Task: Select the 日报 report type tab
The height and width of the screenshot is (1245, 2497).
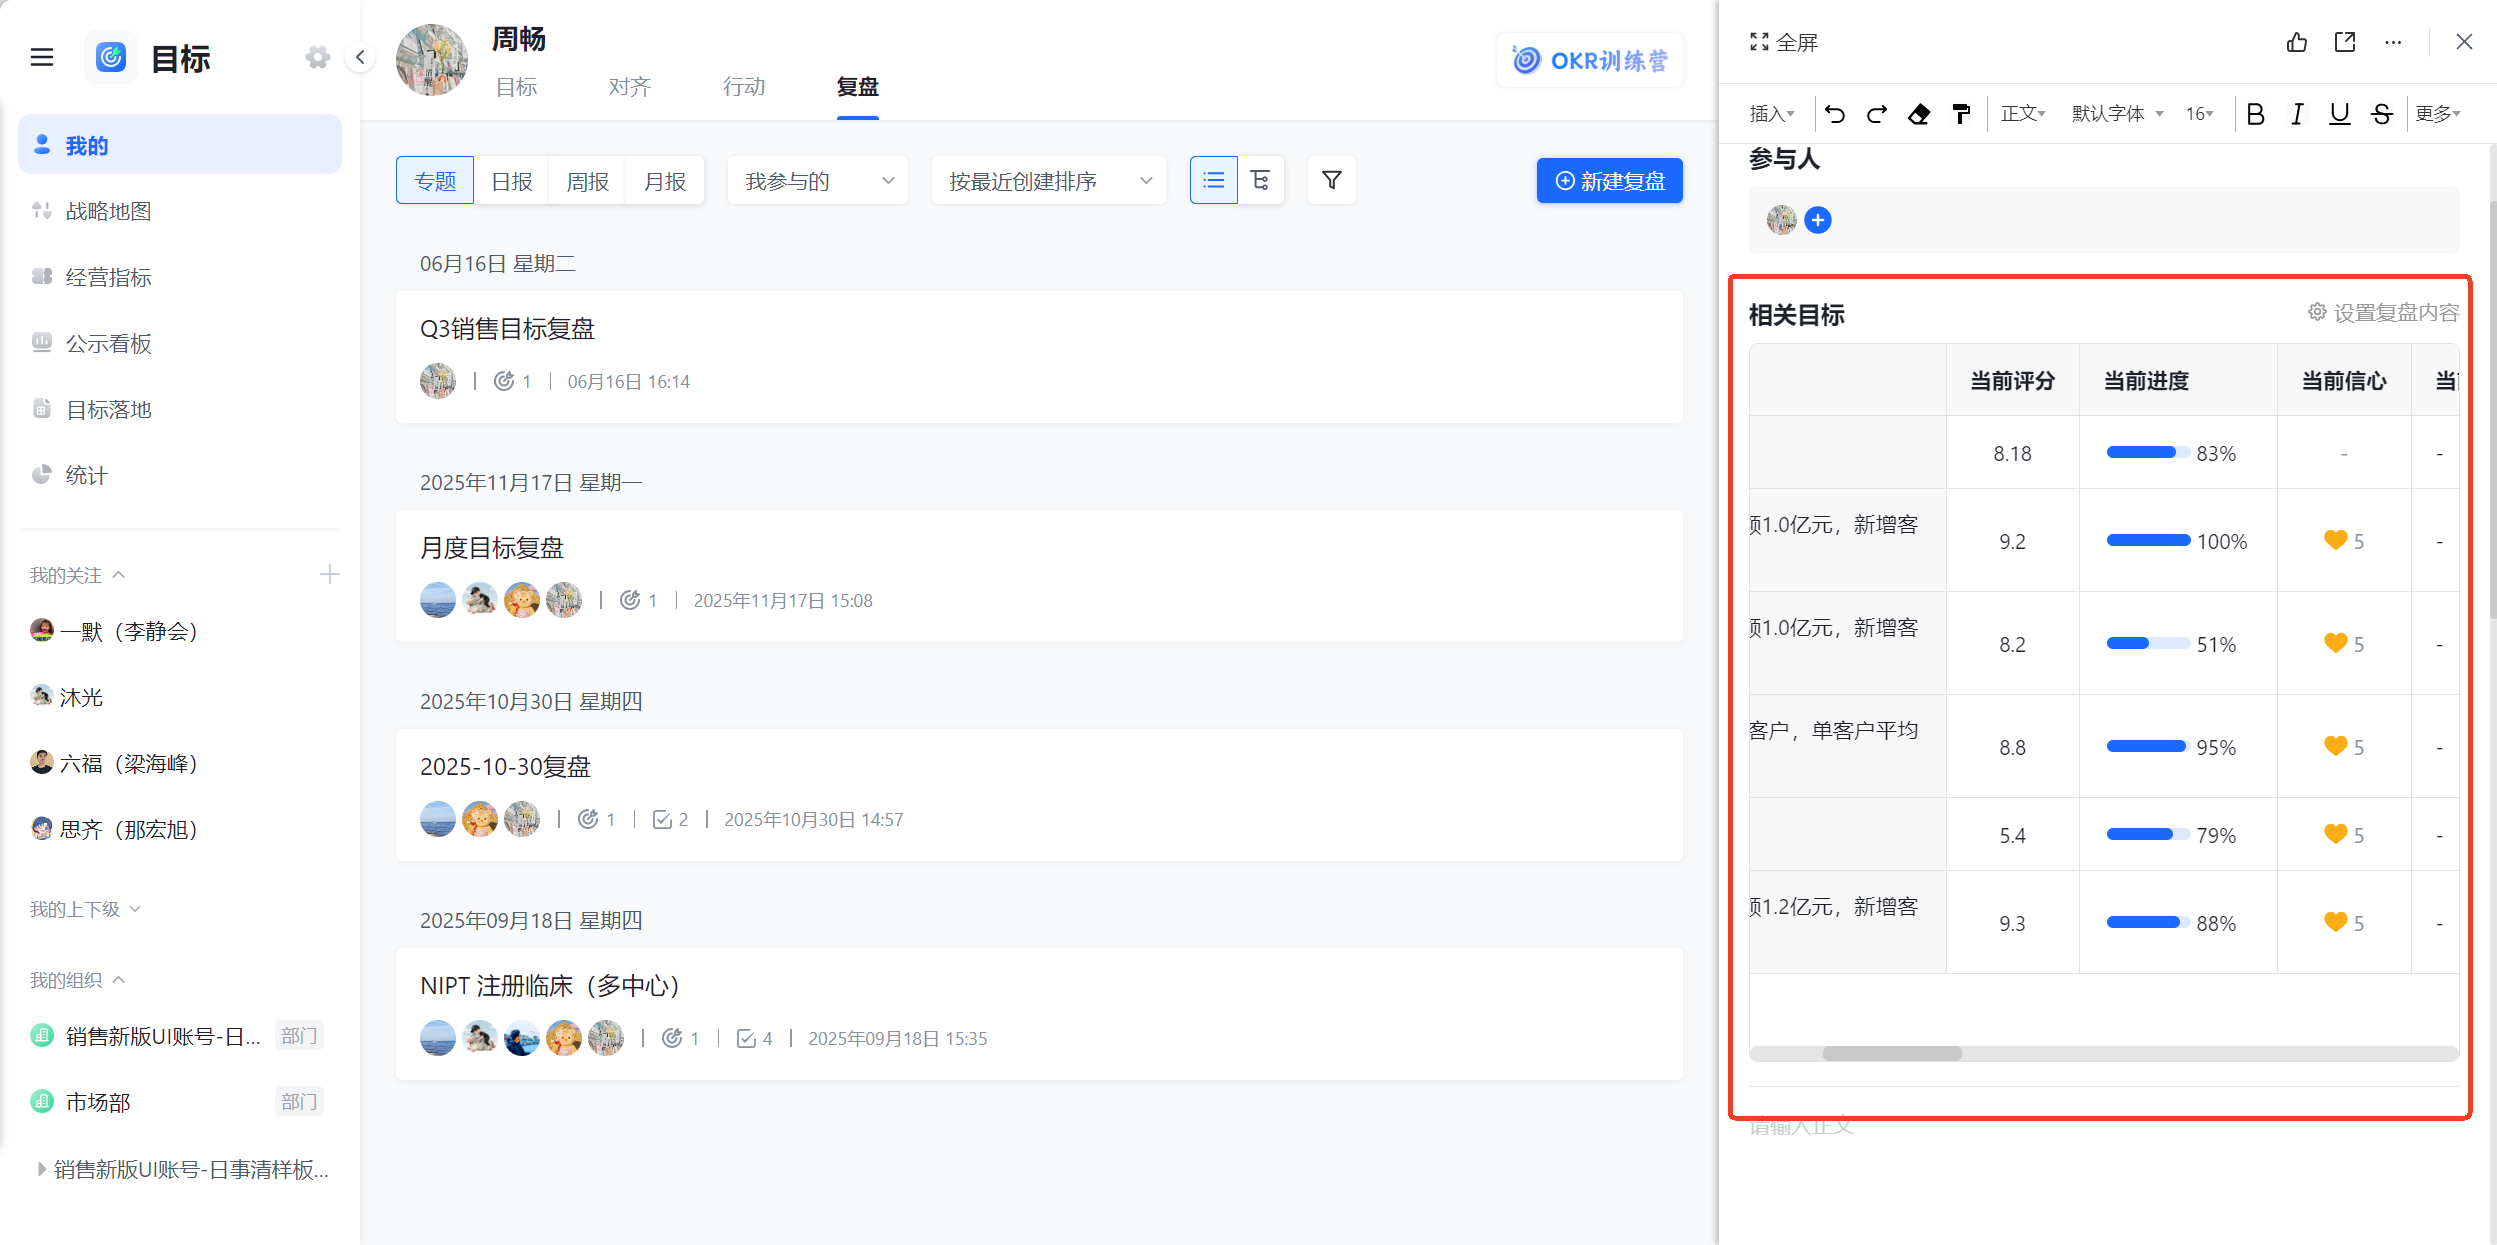Action: [x=511, y=180]
